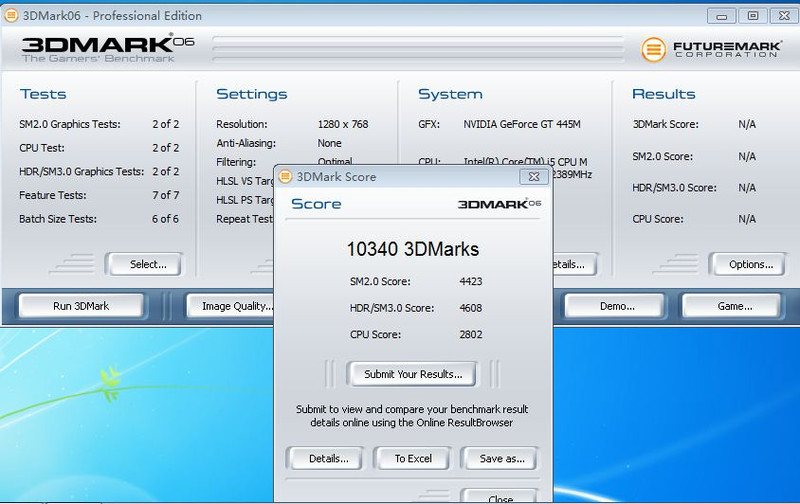Click the Intel Core i5 CPU text

(x=525, y=162)
